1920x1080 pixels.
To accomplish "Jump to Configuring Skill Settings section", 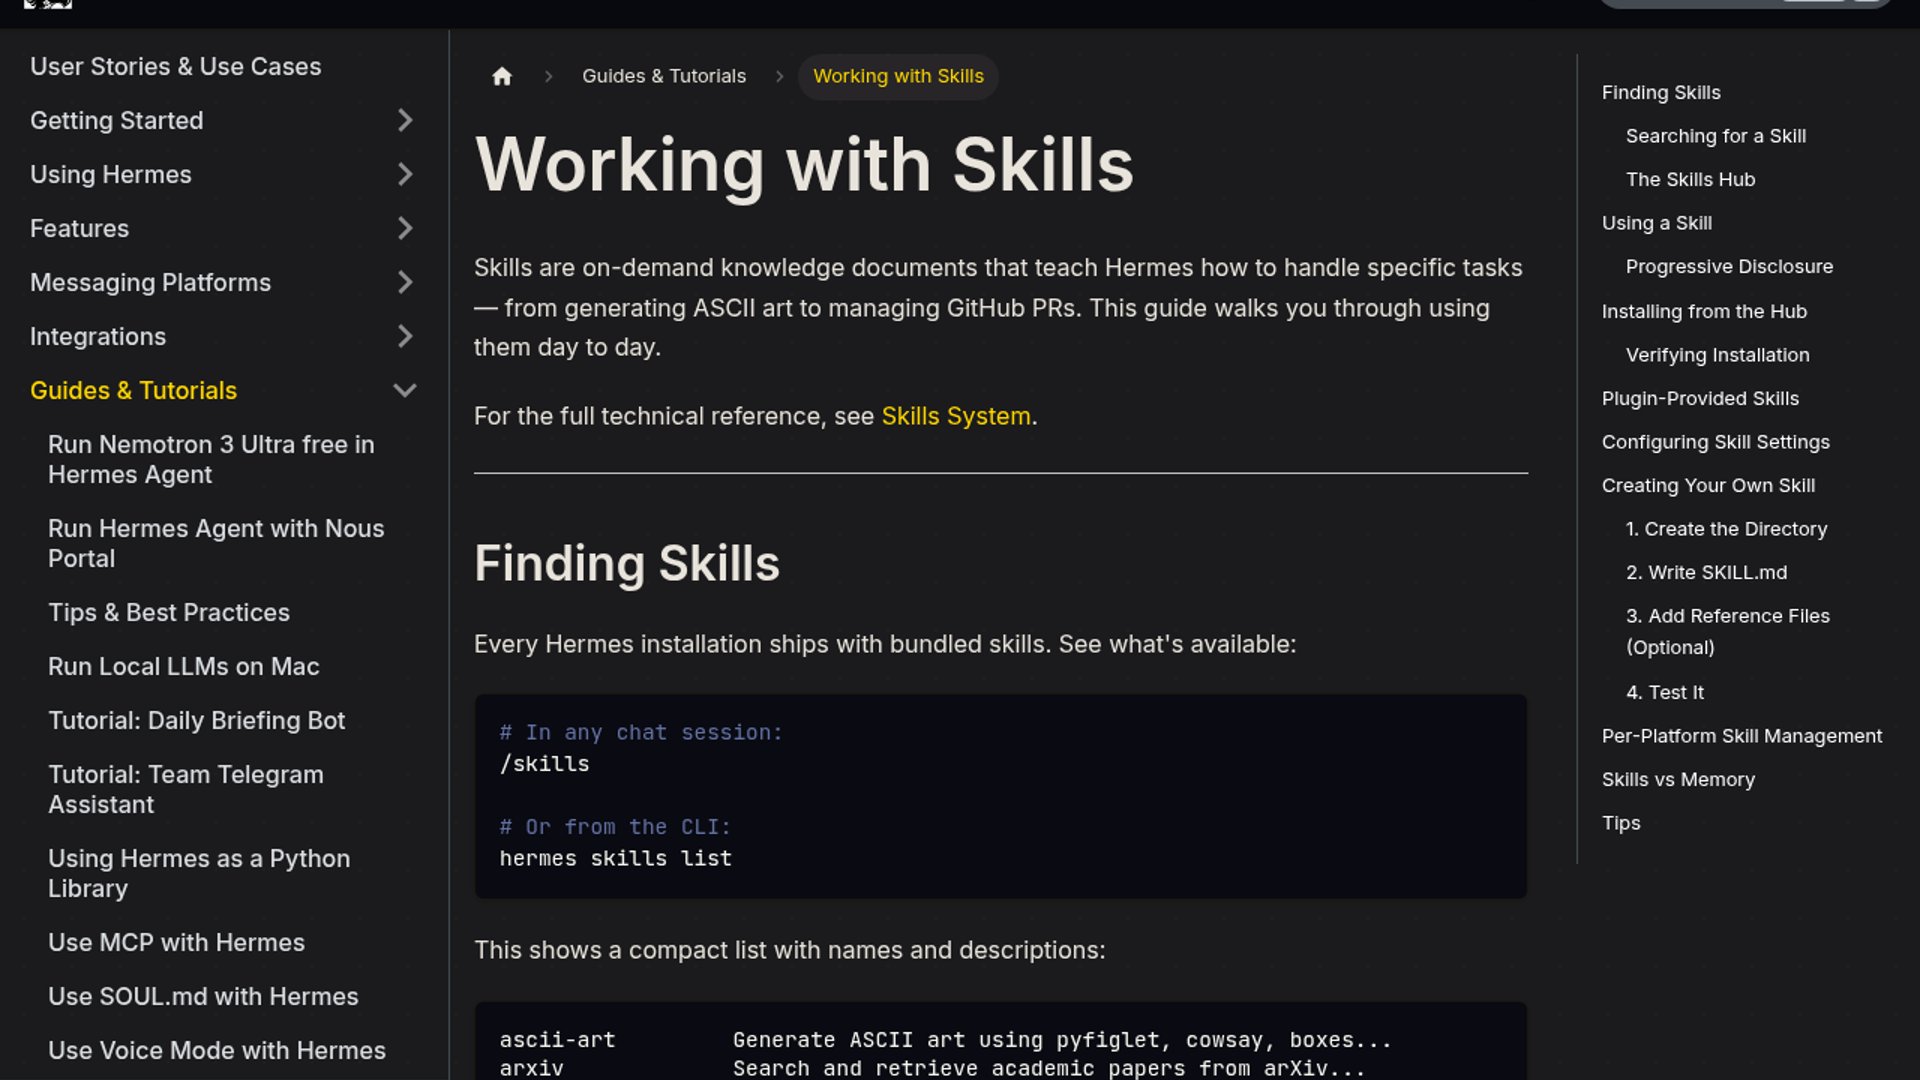I will tap(1716, 442).
